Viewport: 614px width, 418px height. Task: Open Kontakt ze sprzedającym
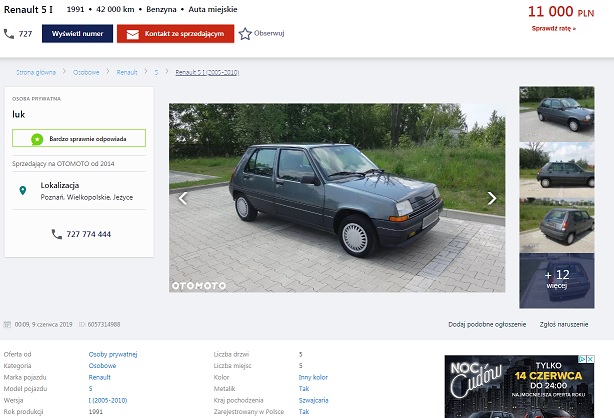(x=175, y=34)
